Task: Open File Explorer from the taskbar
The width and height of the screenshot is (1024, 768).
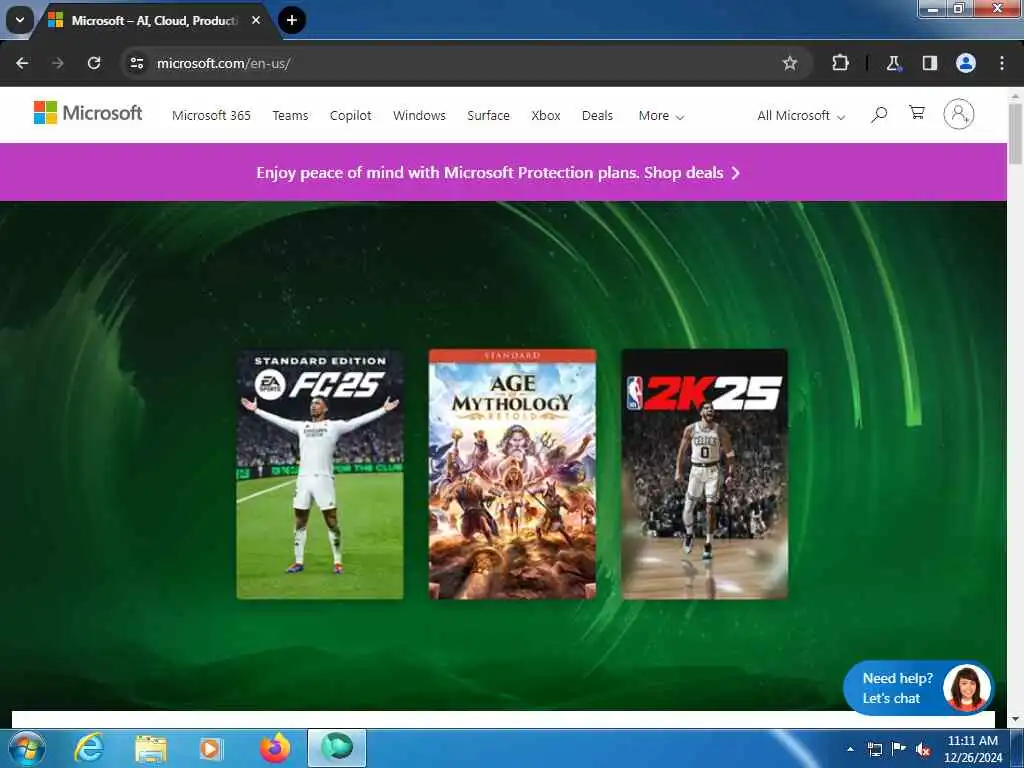Action: pyautogui.click(x=151, y=749)
